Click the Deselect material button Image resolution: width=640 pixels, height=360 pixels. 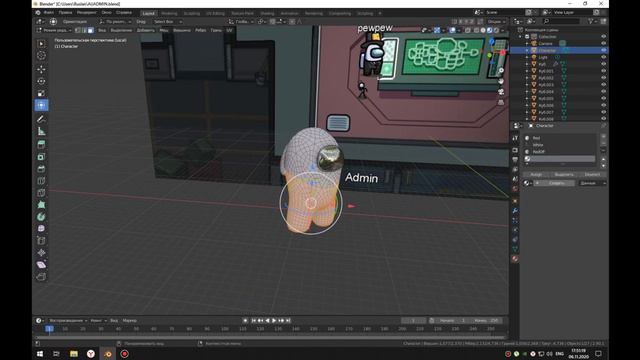[592, 174]
